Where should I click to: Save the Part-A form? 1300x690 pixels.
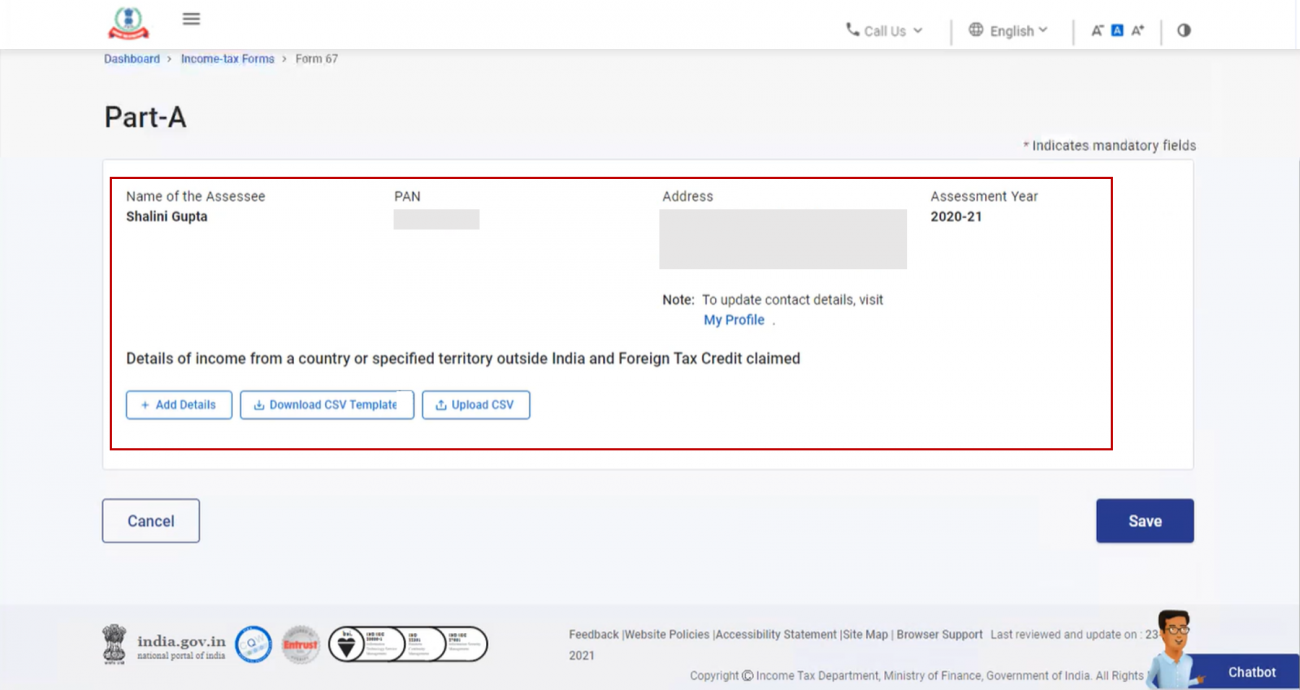click(1144, 520)
